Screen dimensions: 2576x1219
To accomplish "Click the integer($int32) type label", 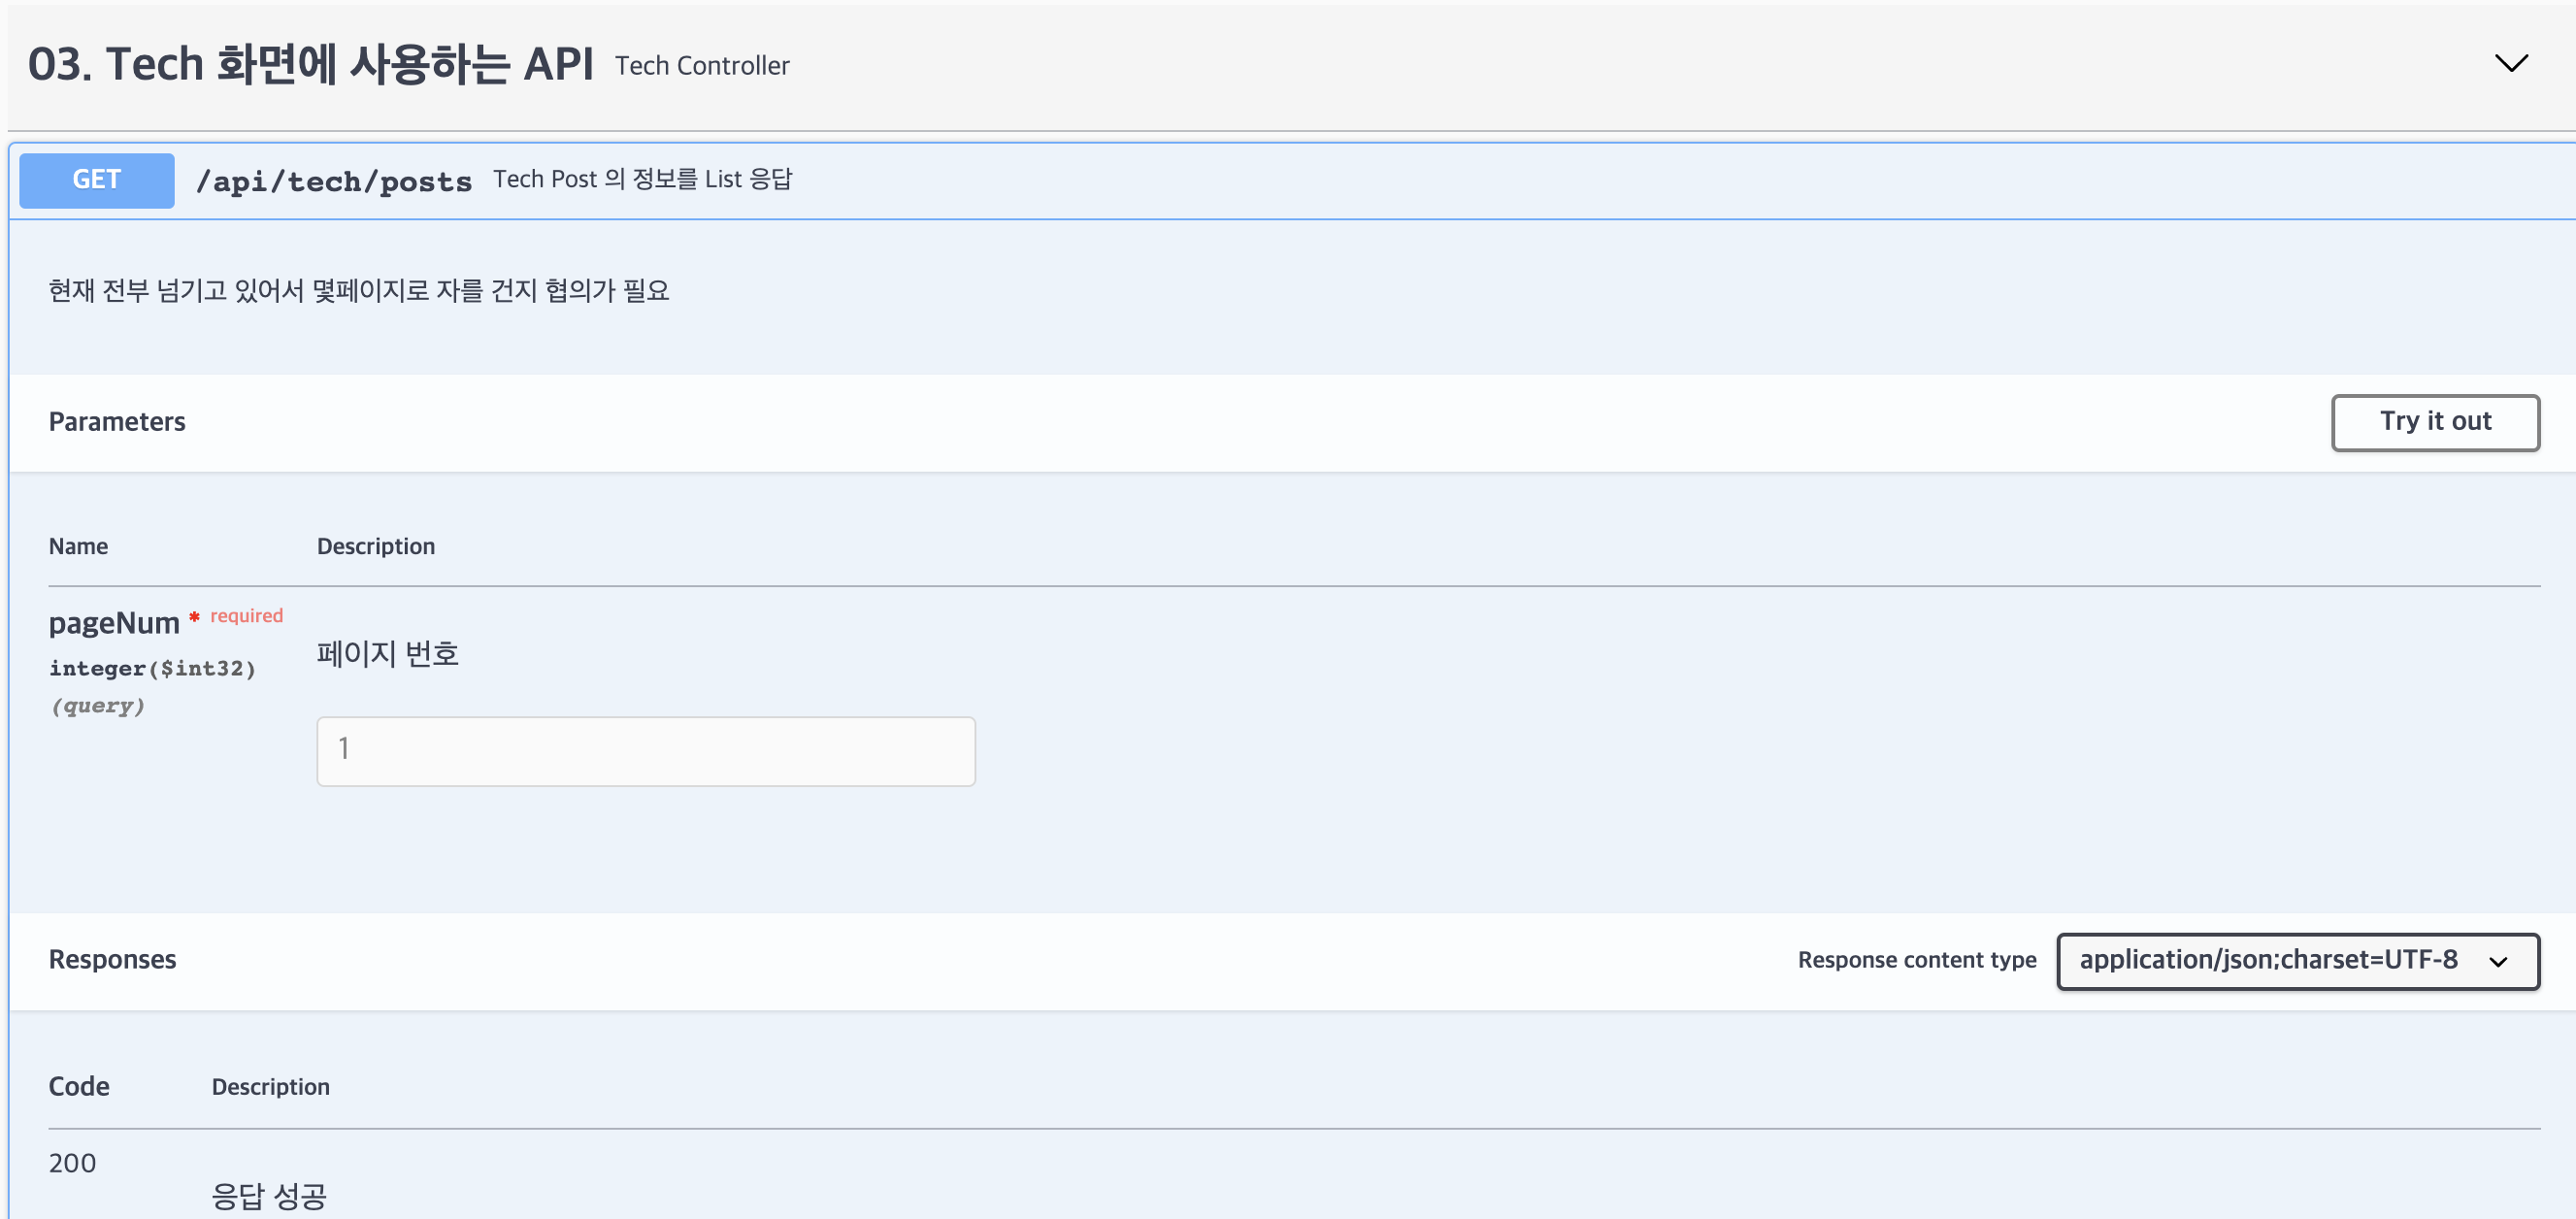I will point(152,668).
